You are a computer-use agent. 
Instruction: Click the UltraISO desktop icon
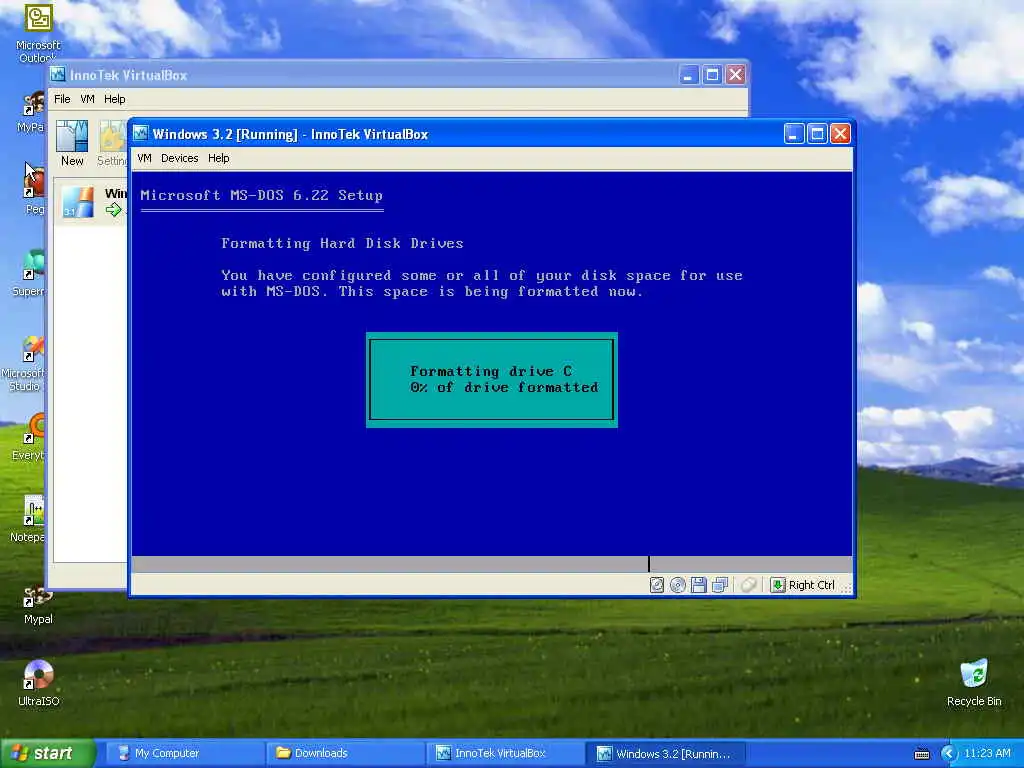(38, 683)
